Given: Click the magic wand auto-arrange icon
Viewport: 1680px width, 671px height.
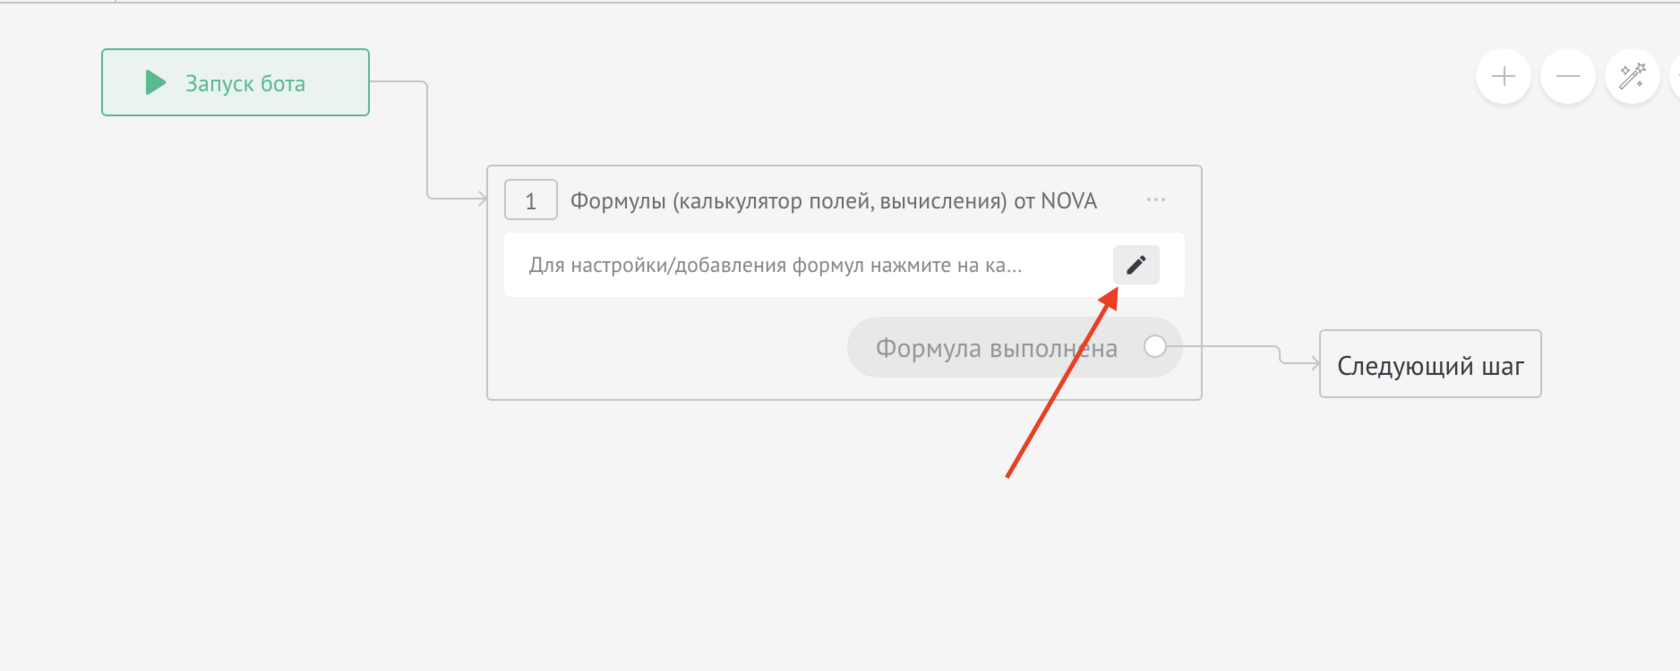Looking at the screenshot, I should pyautogui.click(x=1632, y=76).
